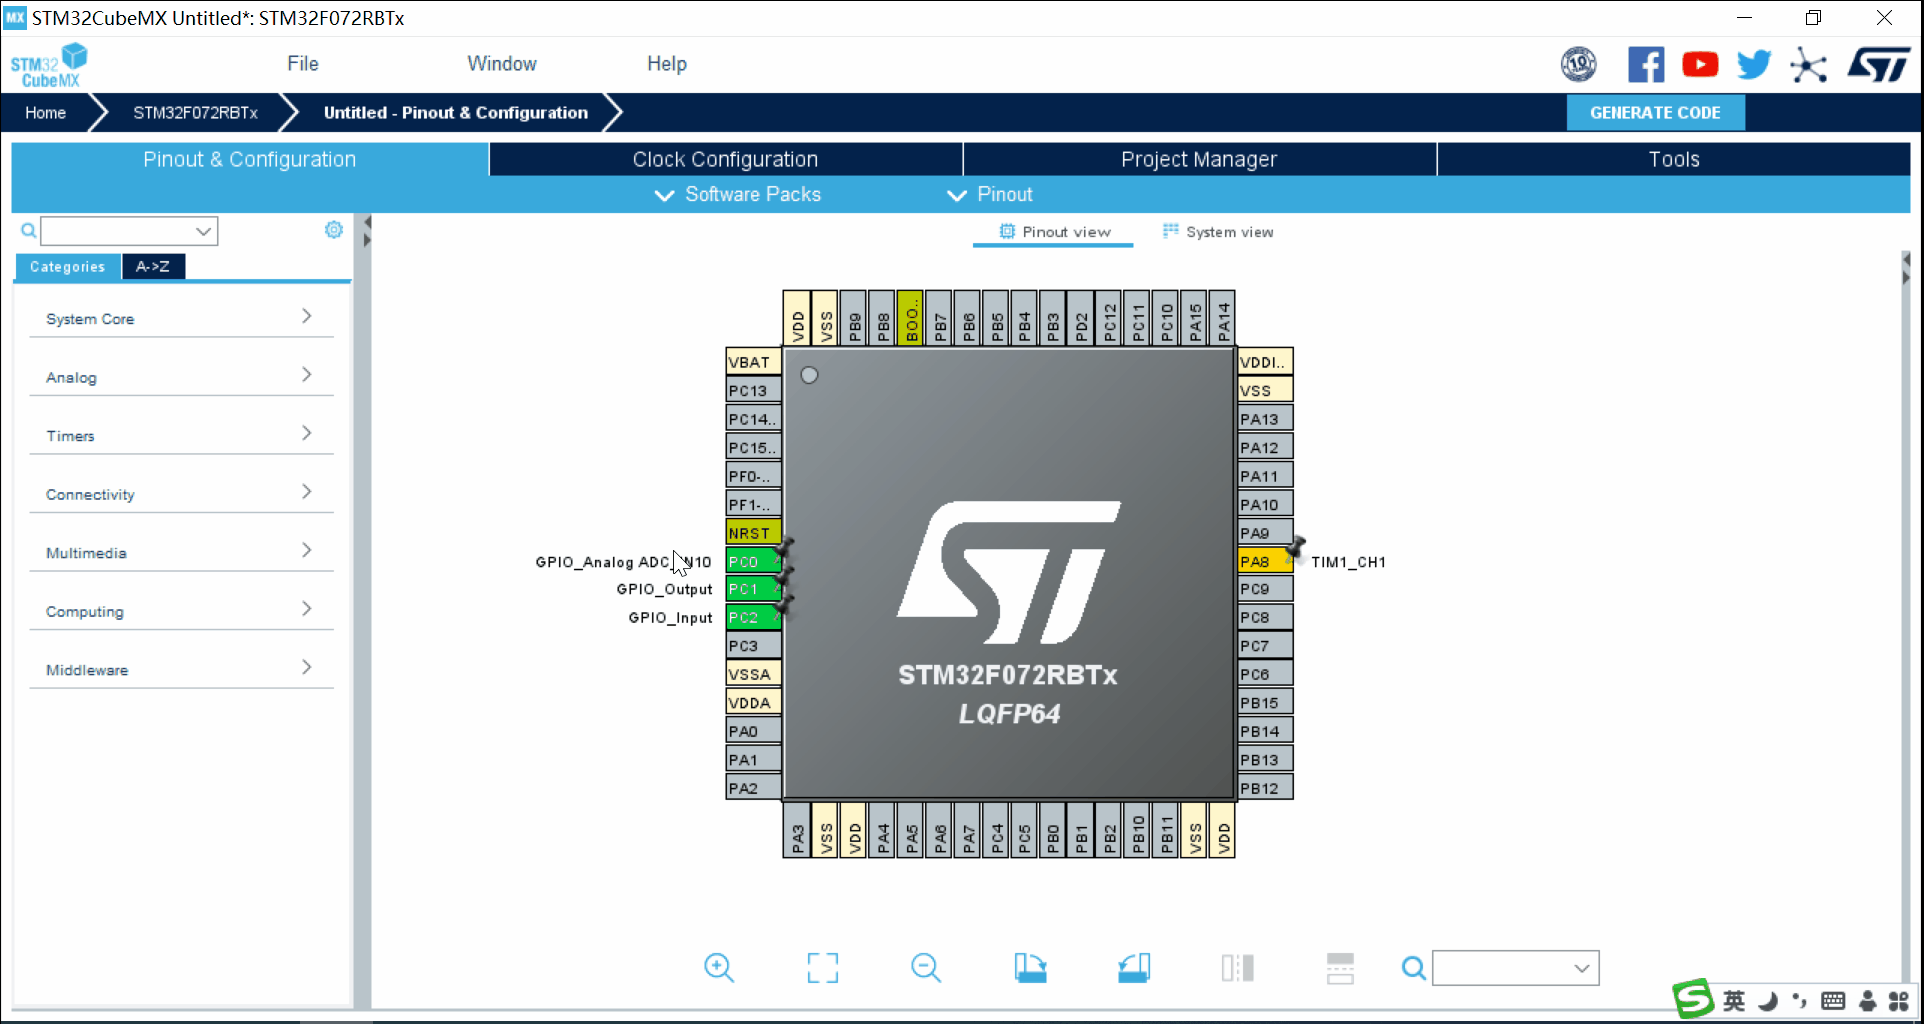Click the Sogou input method icon

[1693, 999]
